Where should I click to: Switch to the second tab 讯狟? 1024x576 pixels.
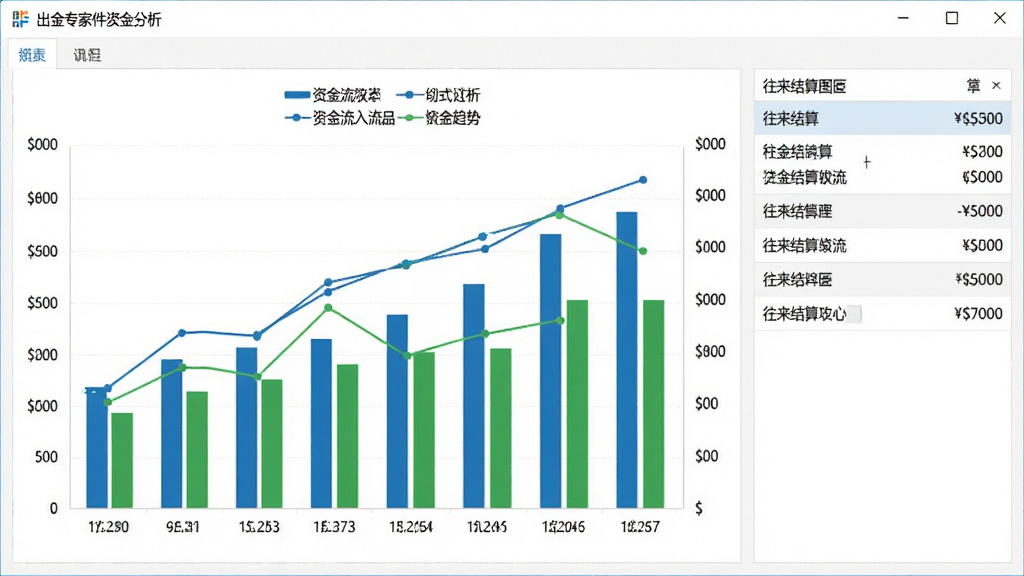[87, 55]
